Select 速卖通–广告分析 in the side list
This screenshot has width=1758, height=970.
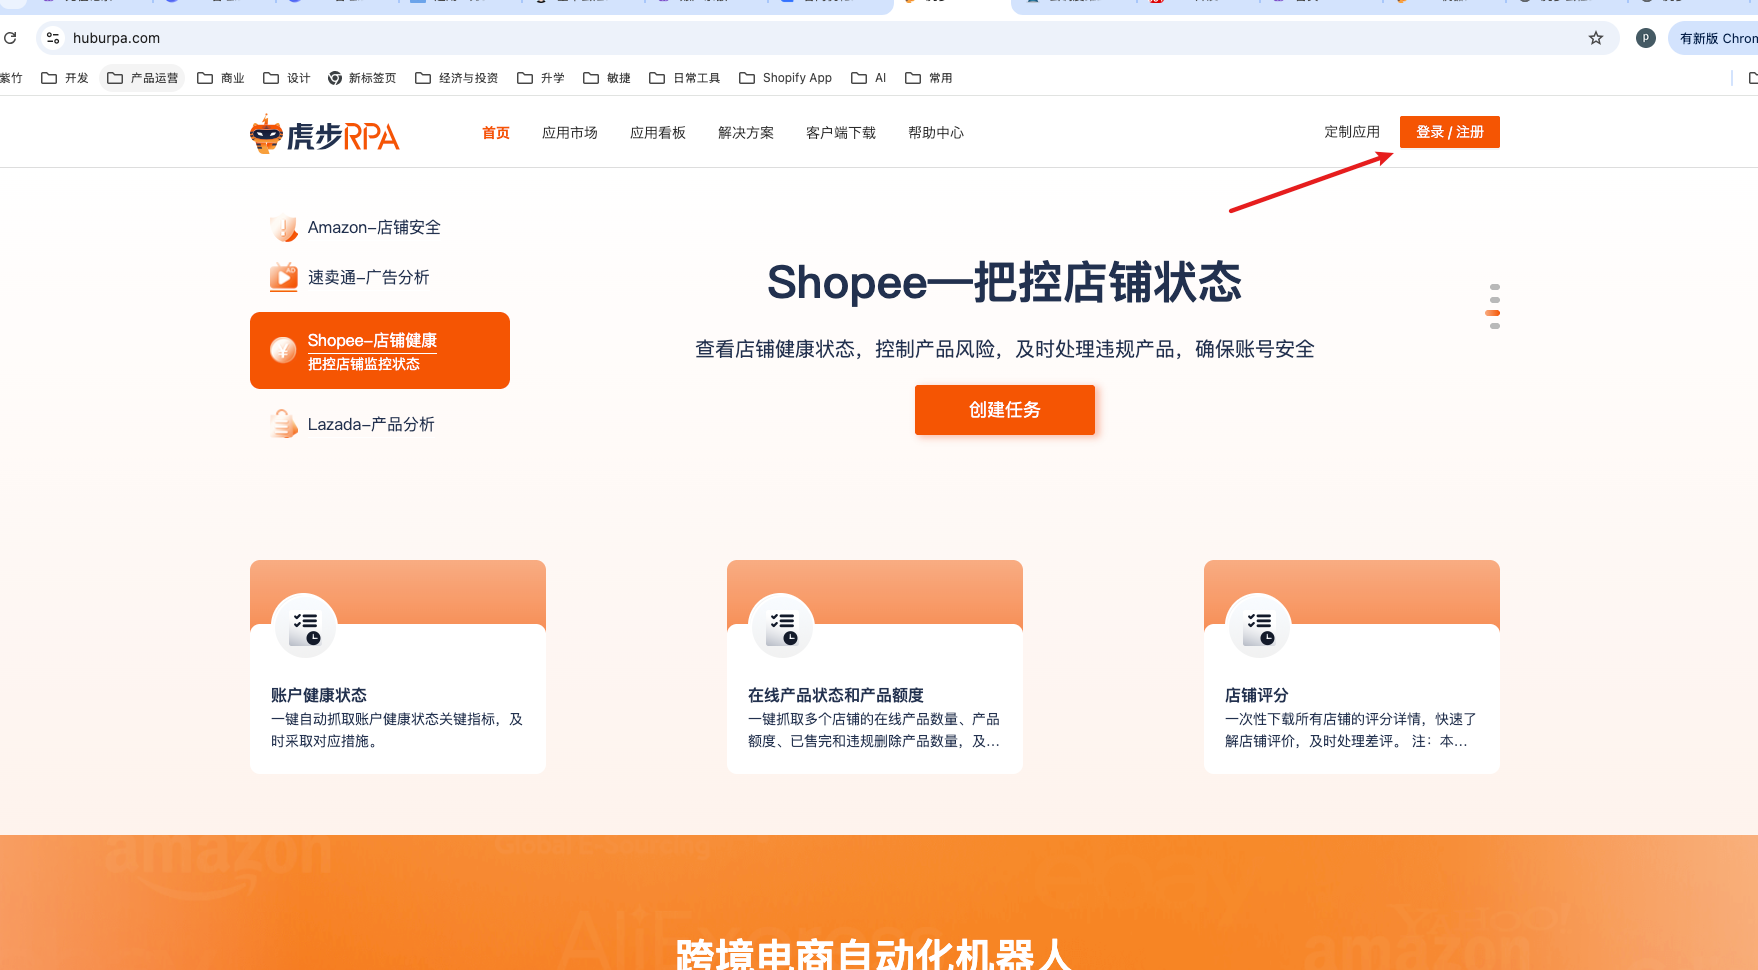(x=350, y=277)
